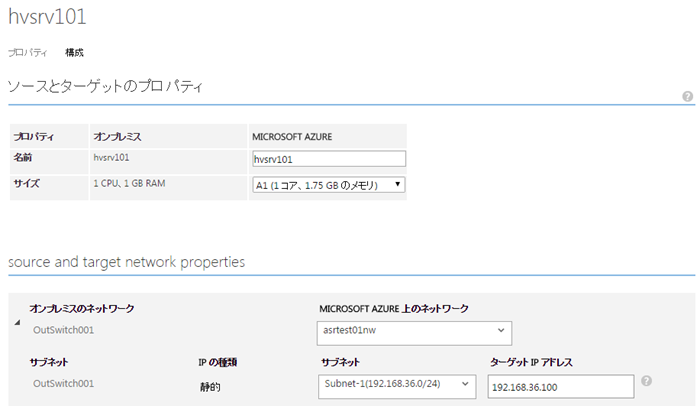
Task: Click the on-premises subnet value OutSwitch001
Action: point(63,383)
